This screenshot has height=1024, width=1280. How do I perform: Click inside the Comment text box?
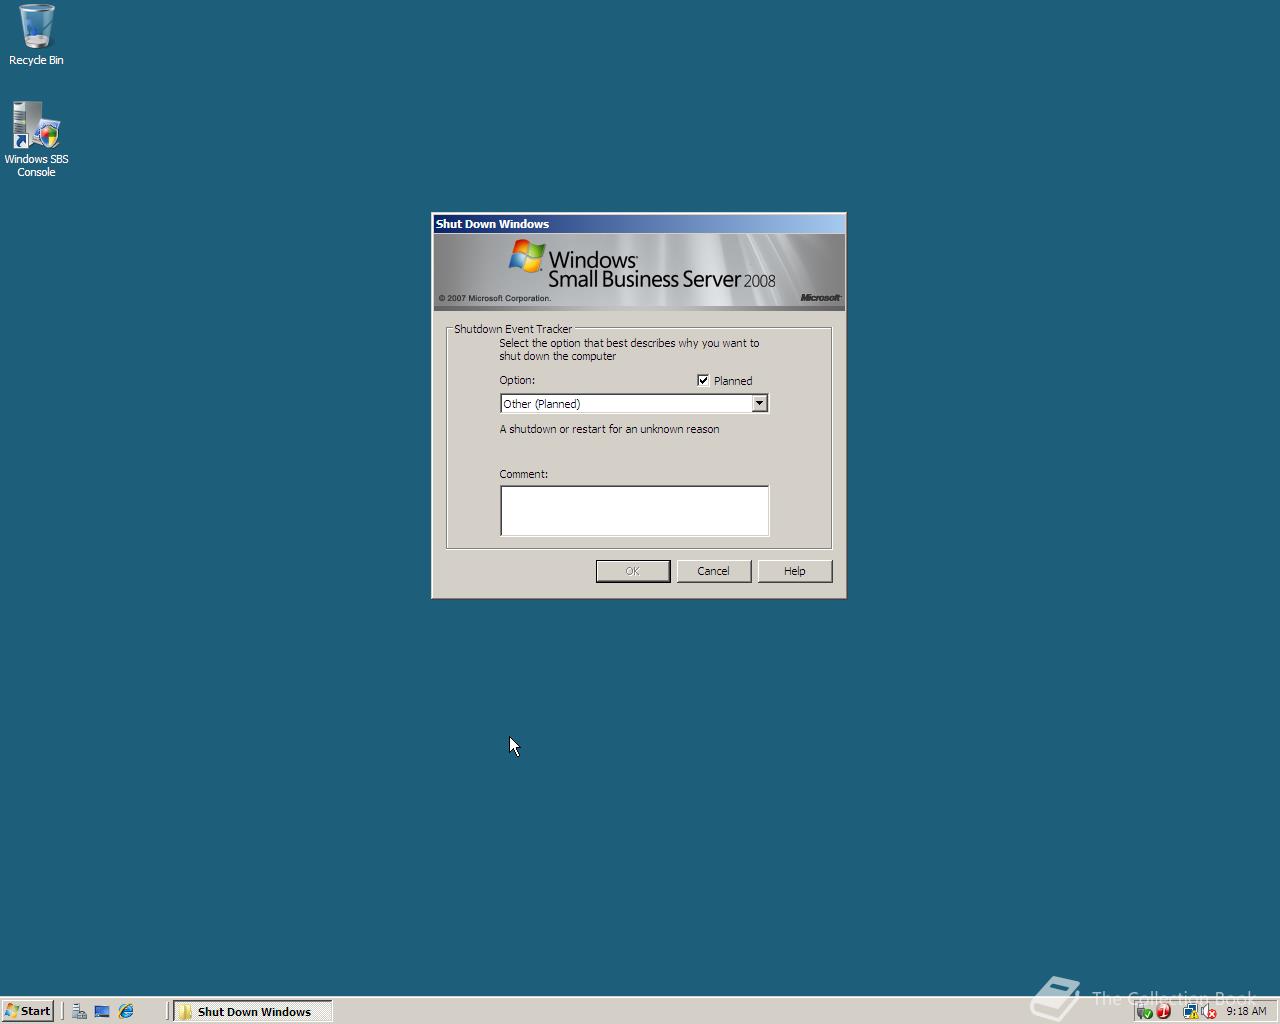[x=634, y=511]
